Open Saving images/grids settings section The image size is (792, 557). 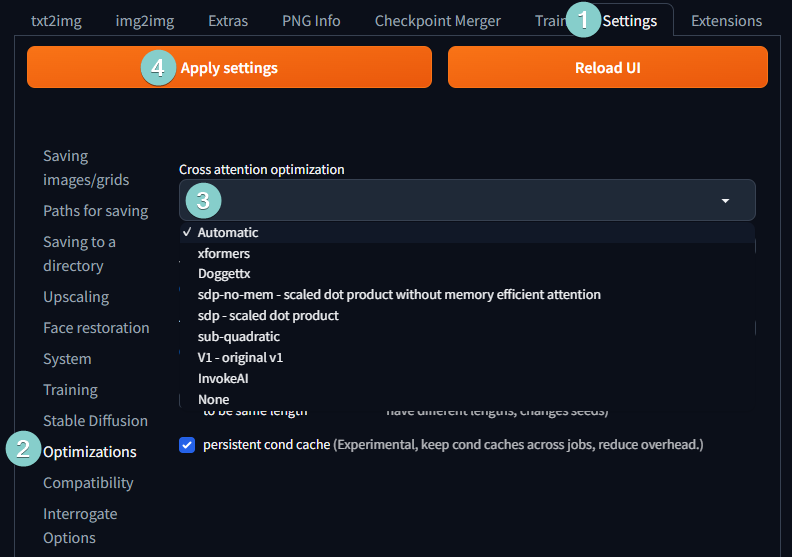(x=86, y=168)
